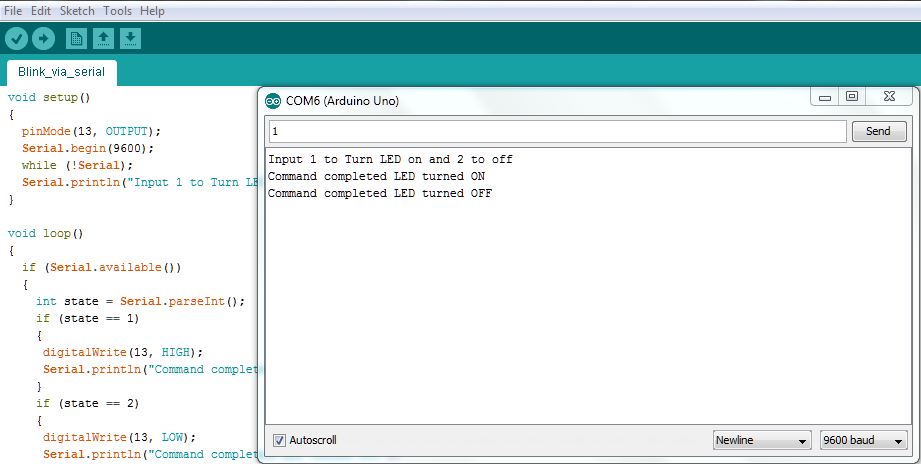Click the 'Serial.begin(9600);' code line
The height and width of the screenshot is (464, 921).
tap(88, 149)
